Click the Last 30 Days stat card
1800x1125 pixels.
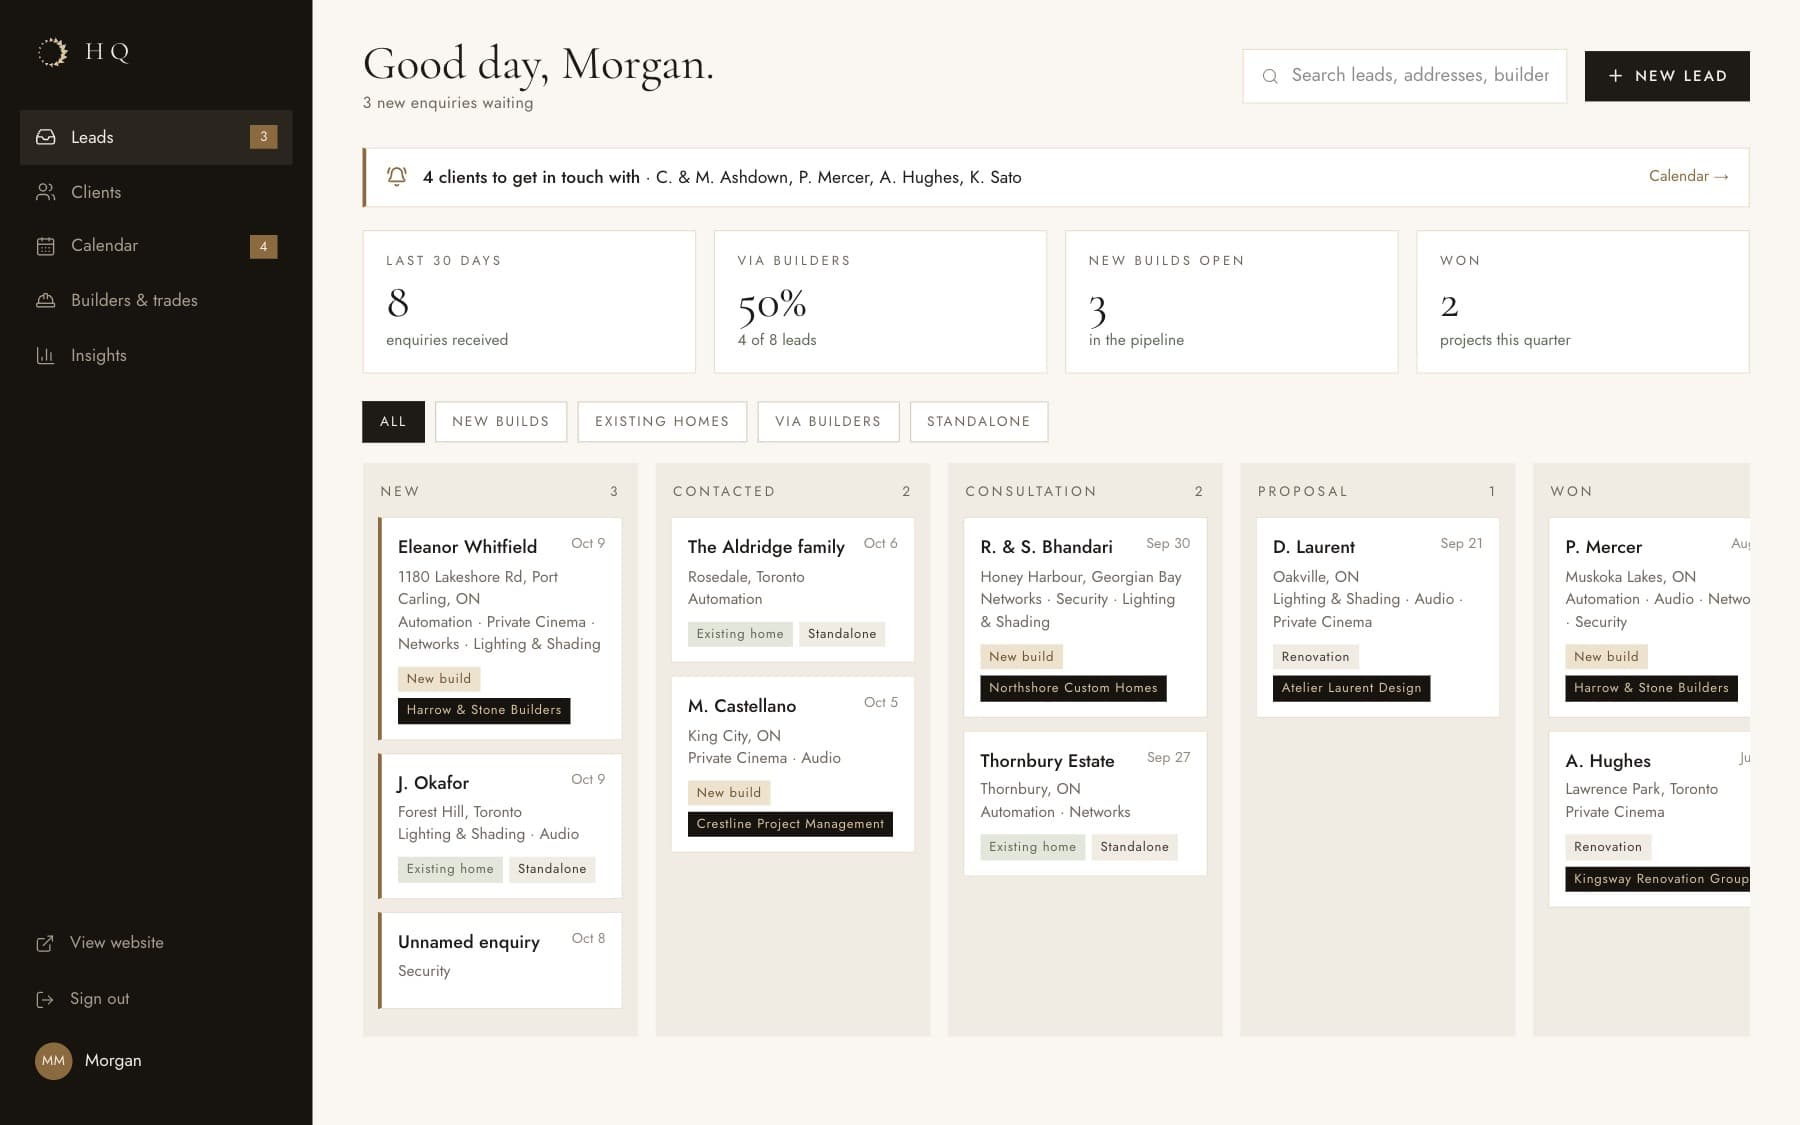click(x=529, y=302)
